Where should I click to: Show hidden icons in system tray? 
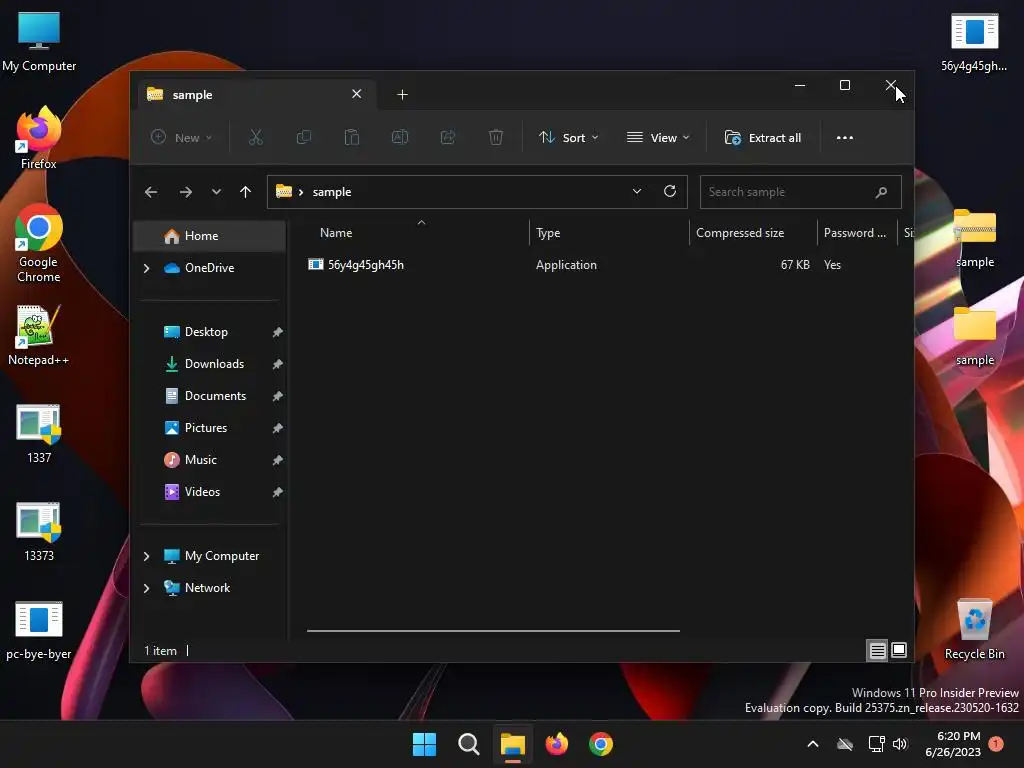[x=813, y=744]
